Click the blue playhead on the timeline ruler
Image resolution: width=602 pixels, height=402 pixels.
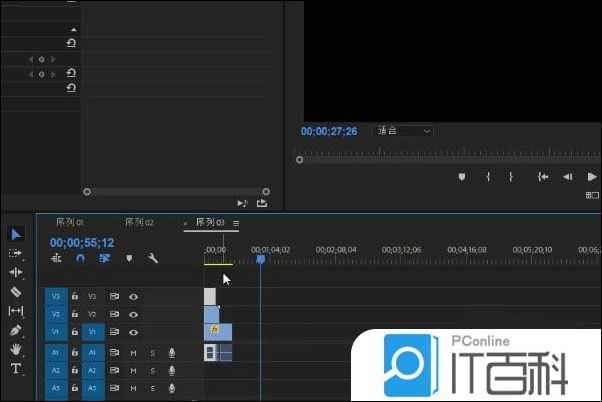tap(260, 259)
